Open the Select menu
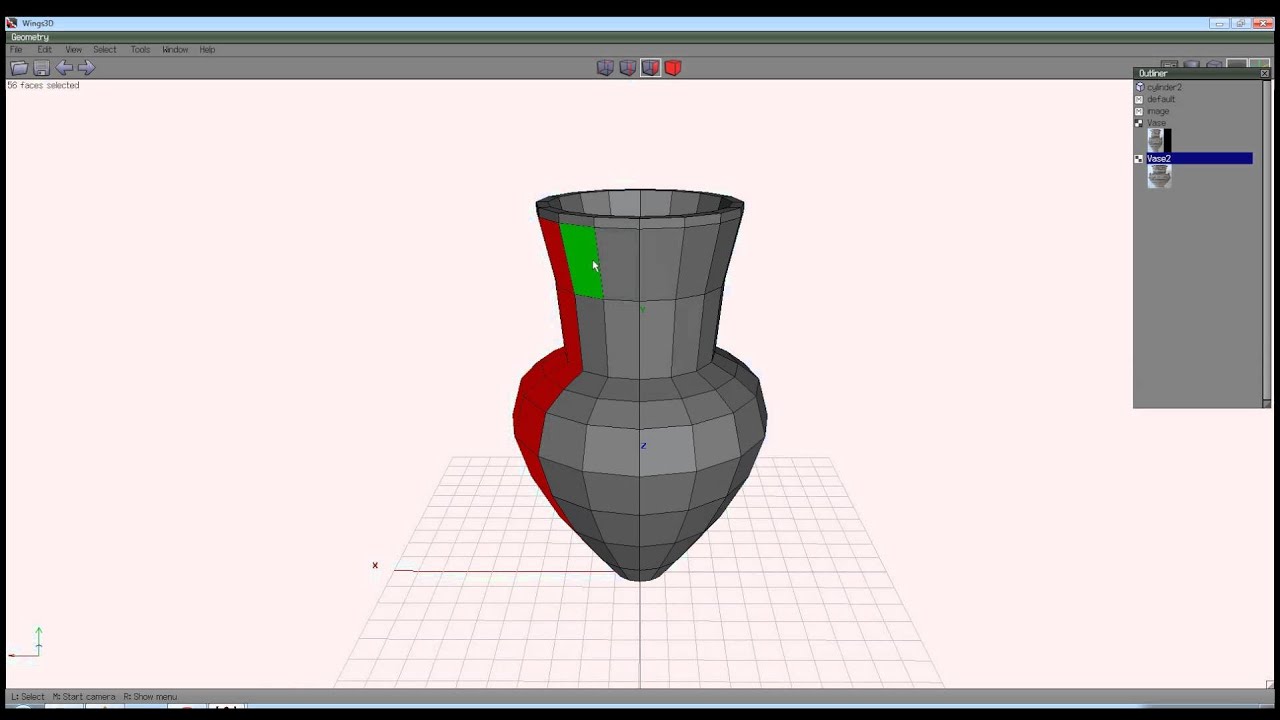The width and height of the screenshot is (1280, 720). pyautogui.click(x=105, y=49)
